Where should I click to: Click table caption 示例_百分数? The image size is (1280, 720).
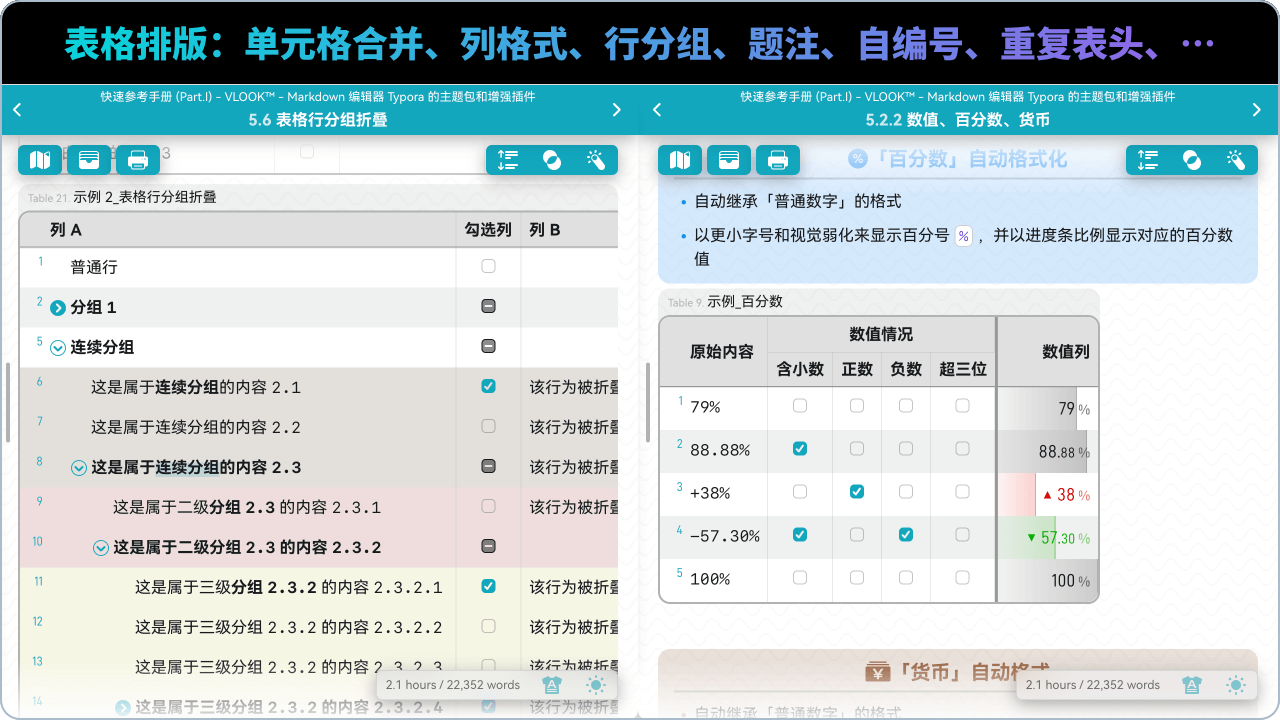coord(745,301)
